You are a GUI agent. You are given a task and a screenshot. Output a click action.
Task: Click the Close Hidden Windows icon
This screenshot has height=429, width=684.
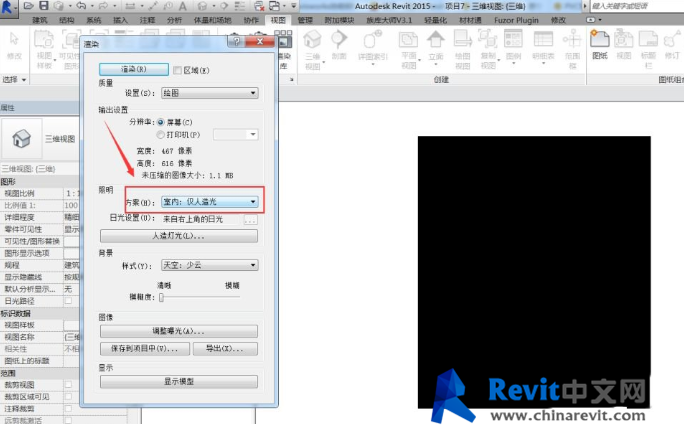coord(259,6)
